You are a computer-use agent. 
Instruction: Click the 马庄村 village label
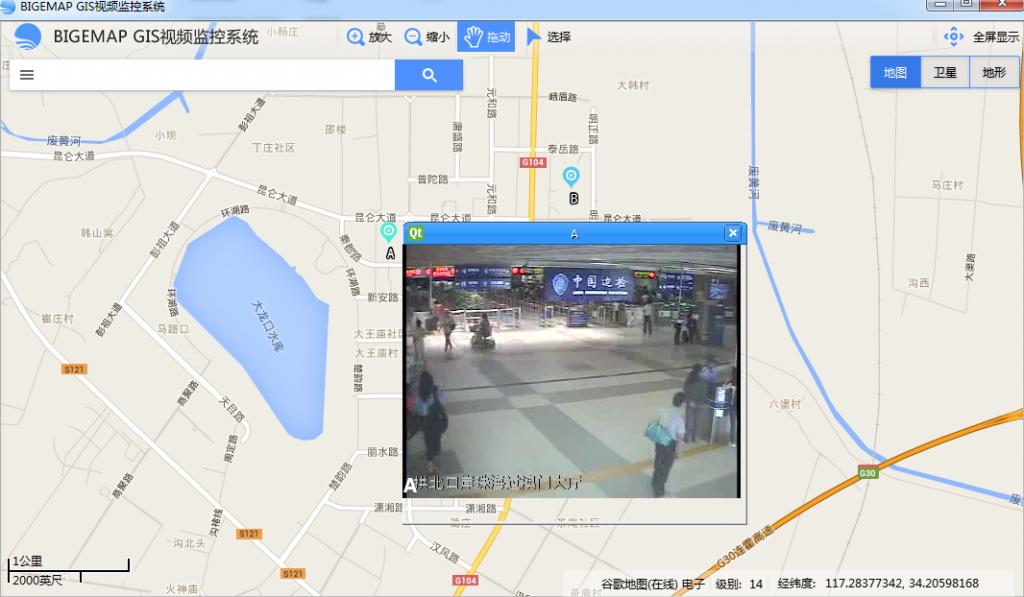[x=947, y=185]
